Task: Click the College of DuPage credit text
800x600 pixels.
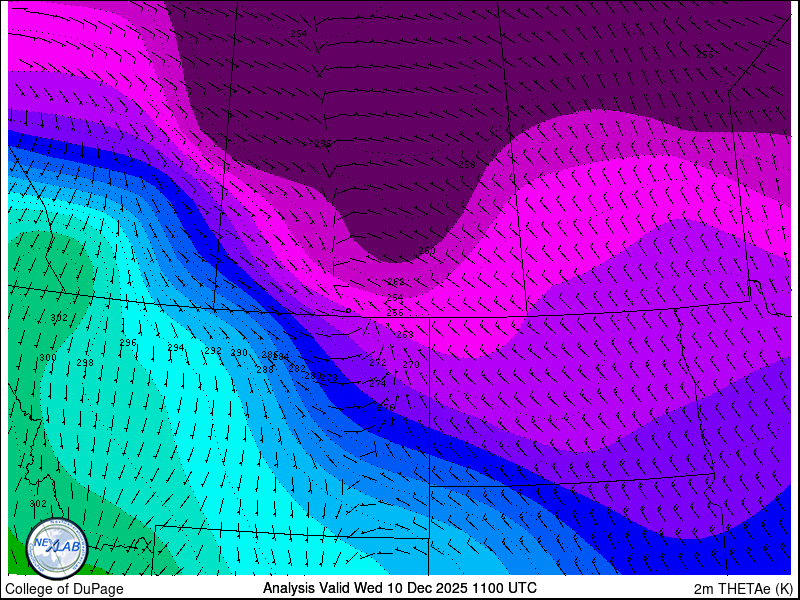Action: pos(64,589)
